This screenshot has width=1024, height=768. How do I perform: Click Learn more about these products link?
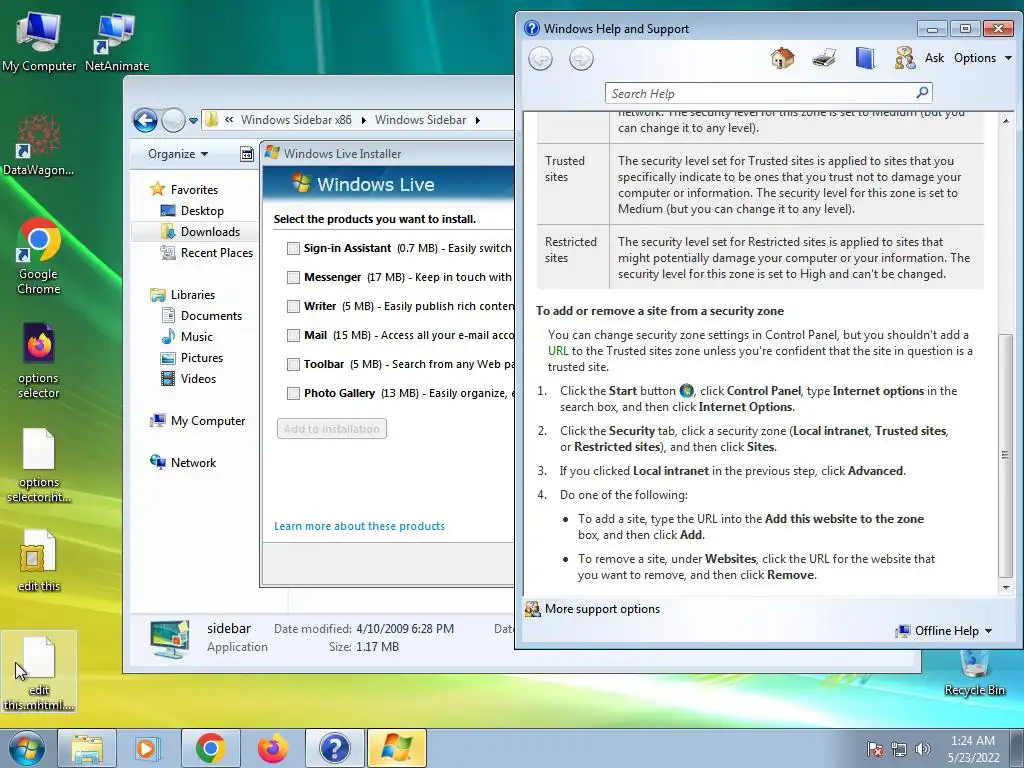pyautogui.click(x=359, y=526)
